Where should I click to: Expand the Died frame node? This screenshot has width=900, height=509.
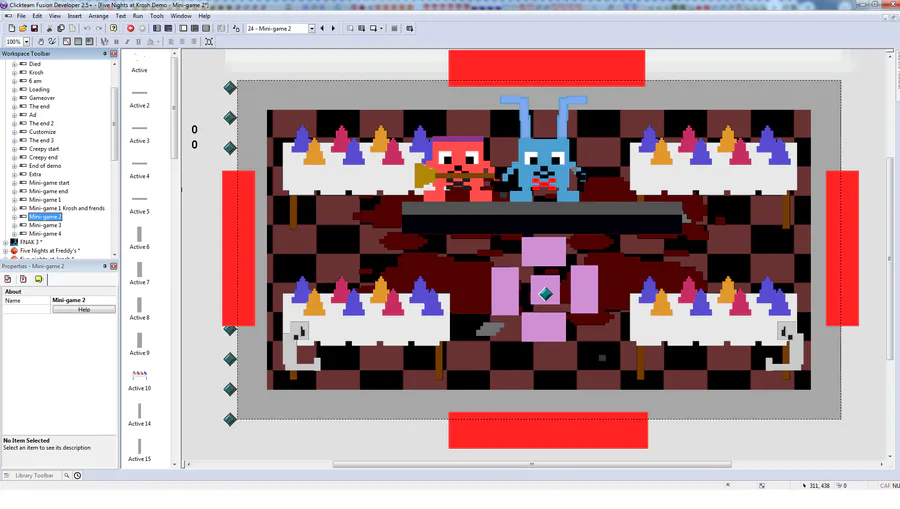pos(14,64)
